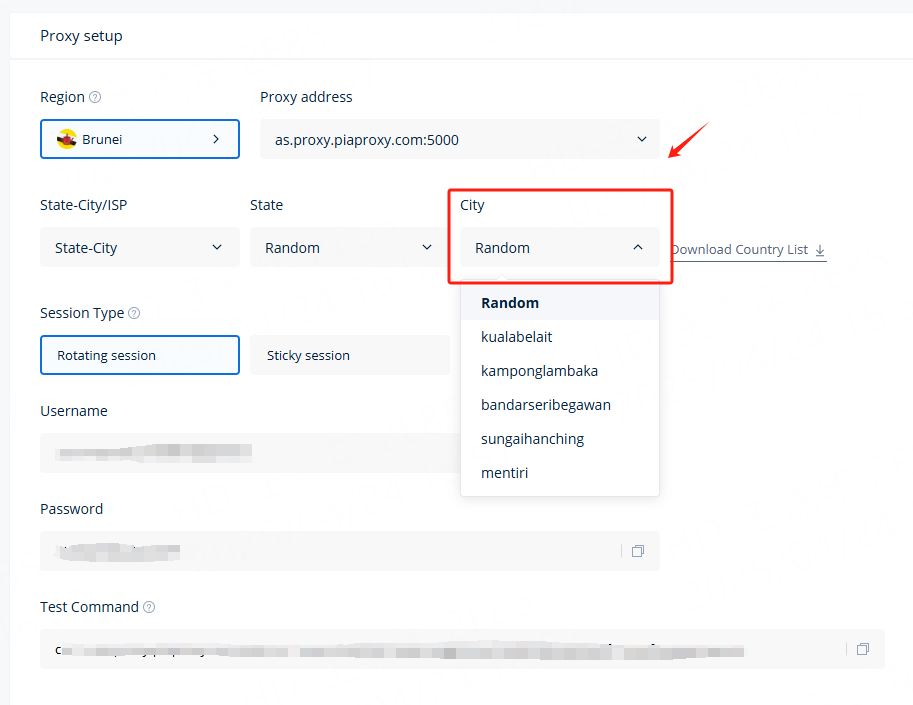
Task: Pick kamponglambaka from the city options
Action: pos(539,371)
